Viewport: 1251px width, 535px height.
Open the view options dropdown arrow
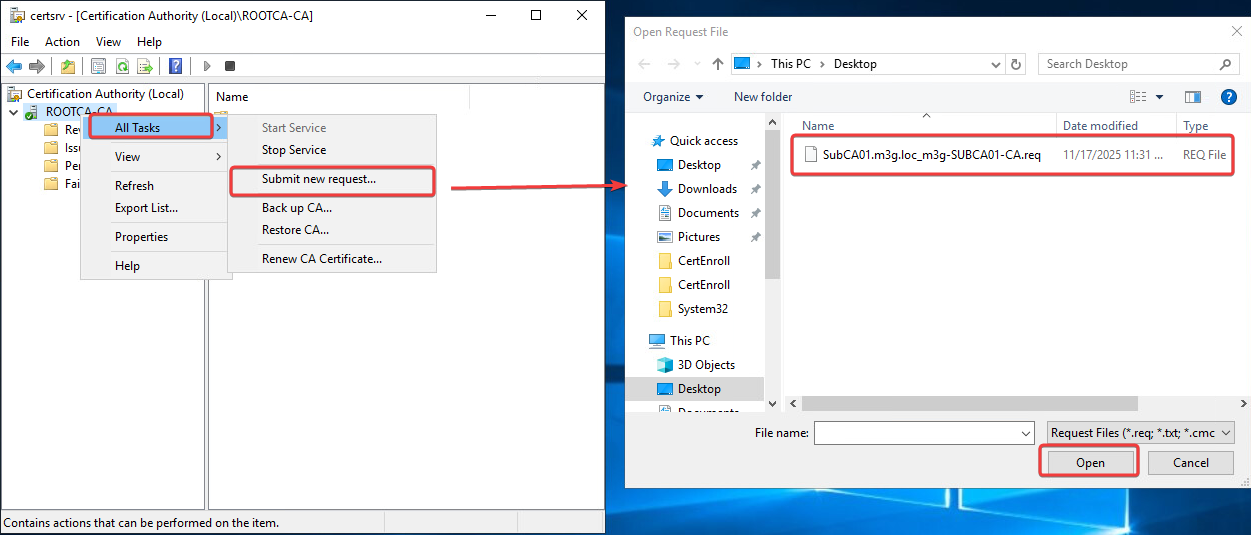(1160, 97)
